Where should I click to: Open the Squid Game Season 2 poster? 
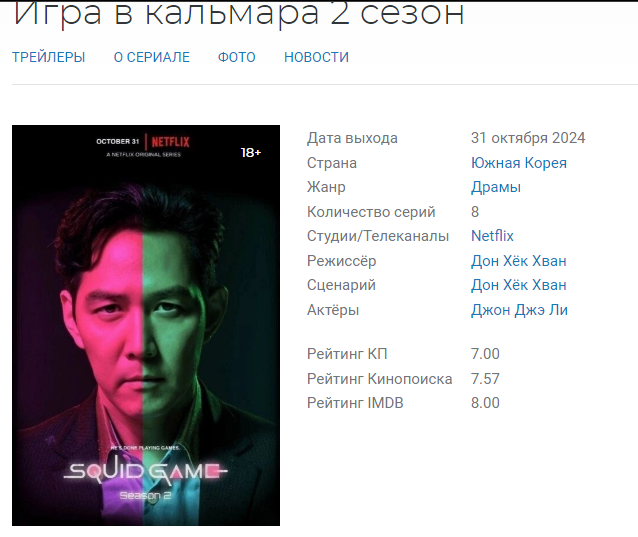(x=146, y=325)
